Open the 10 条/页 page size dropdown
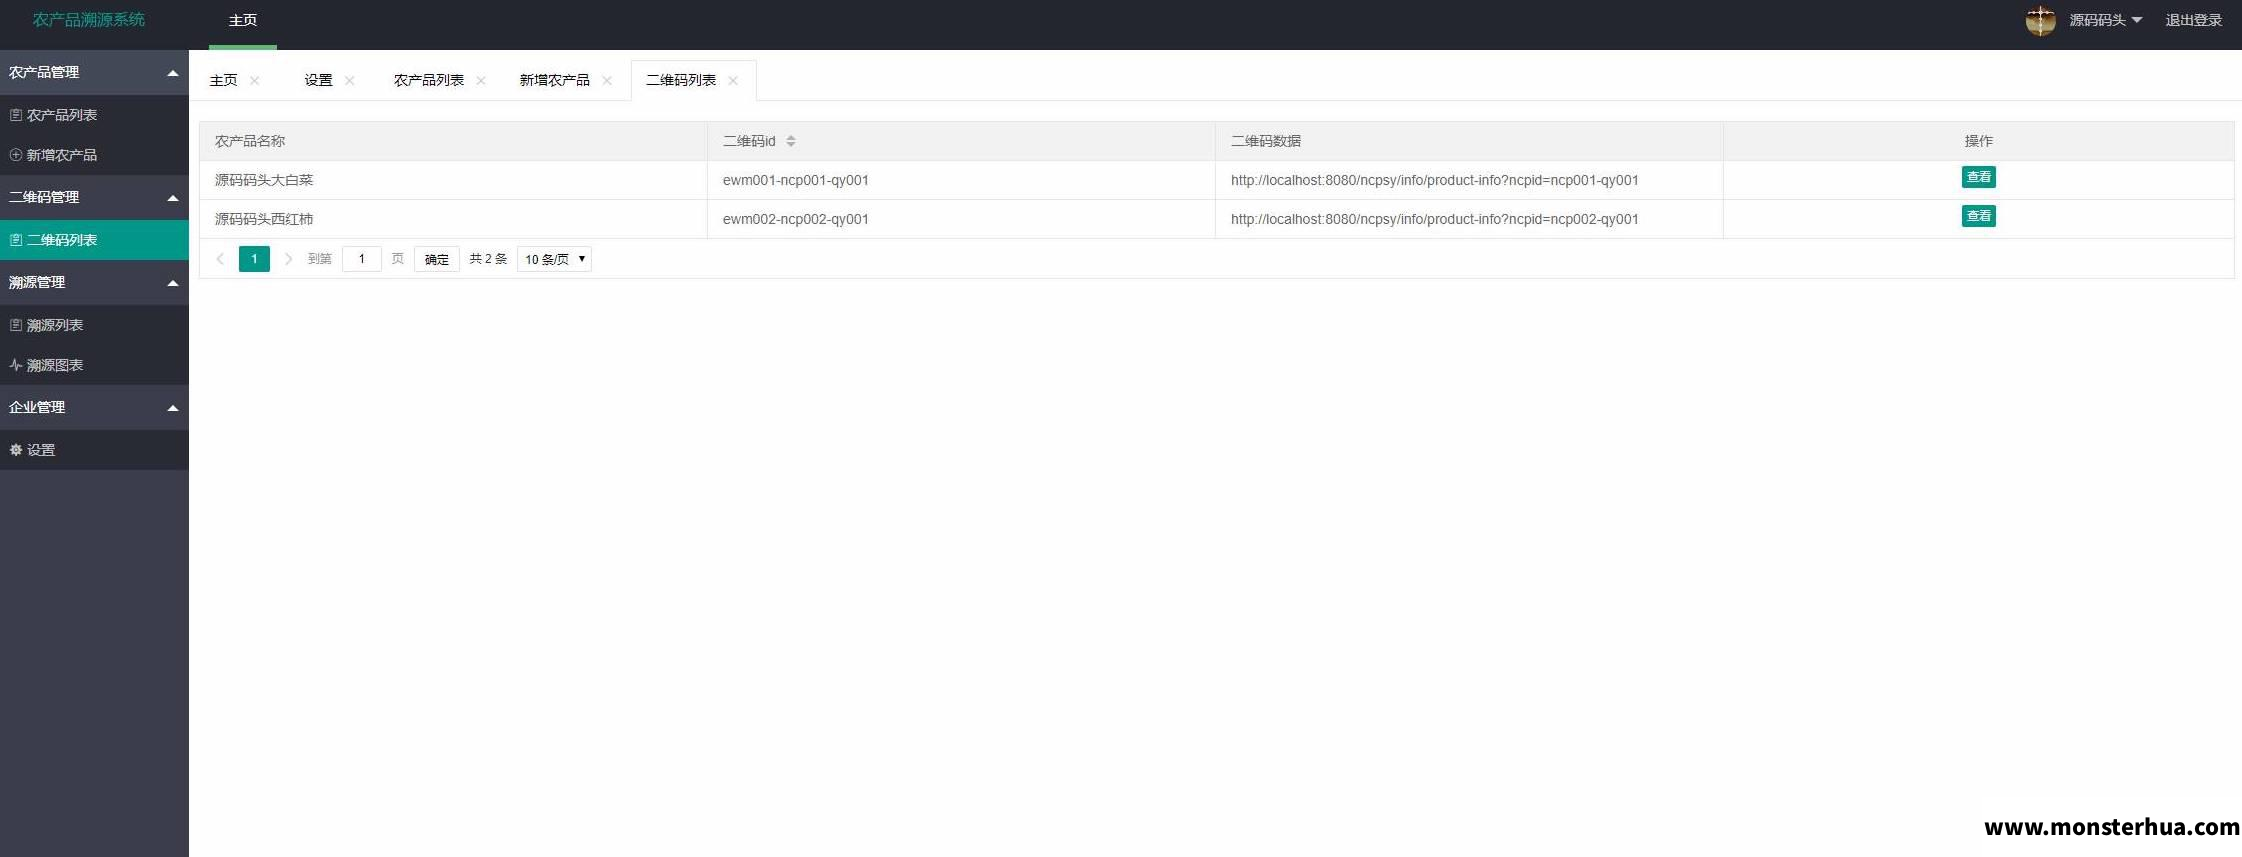The image size is (2242, 857). 555,259
